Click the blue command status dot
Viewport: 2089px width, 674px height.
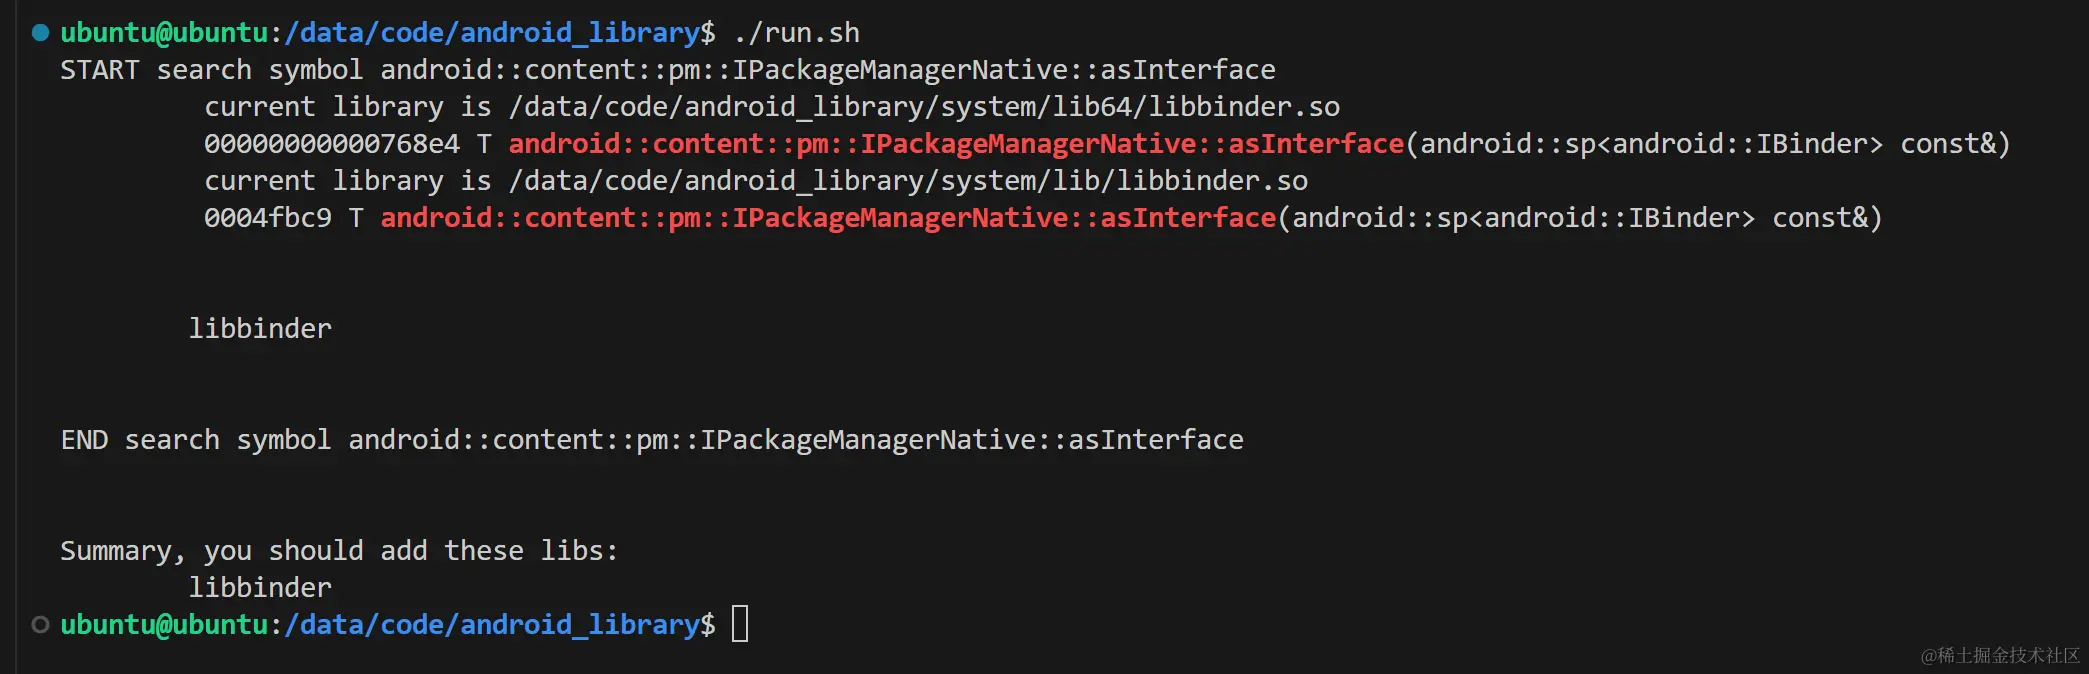41,33
